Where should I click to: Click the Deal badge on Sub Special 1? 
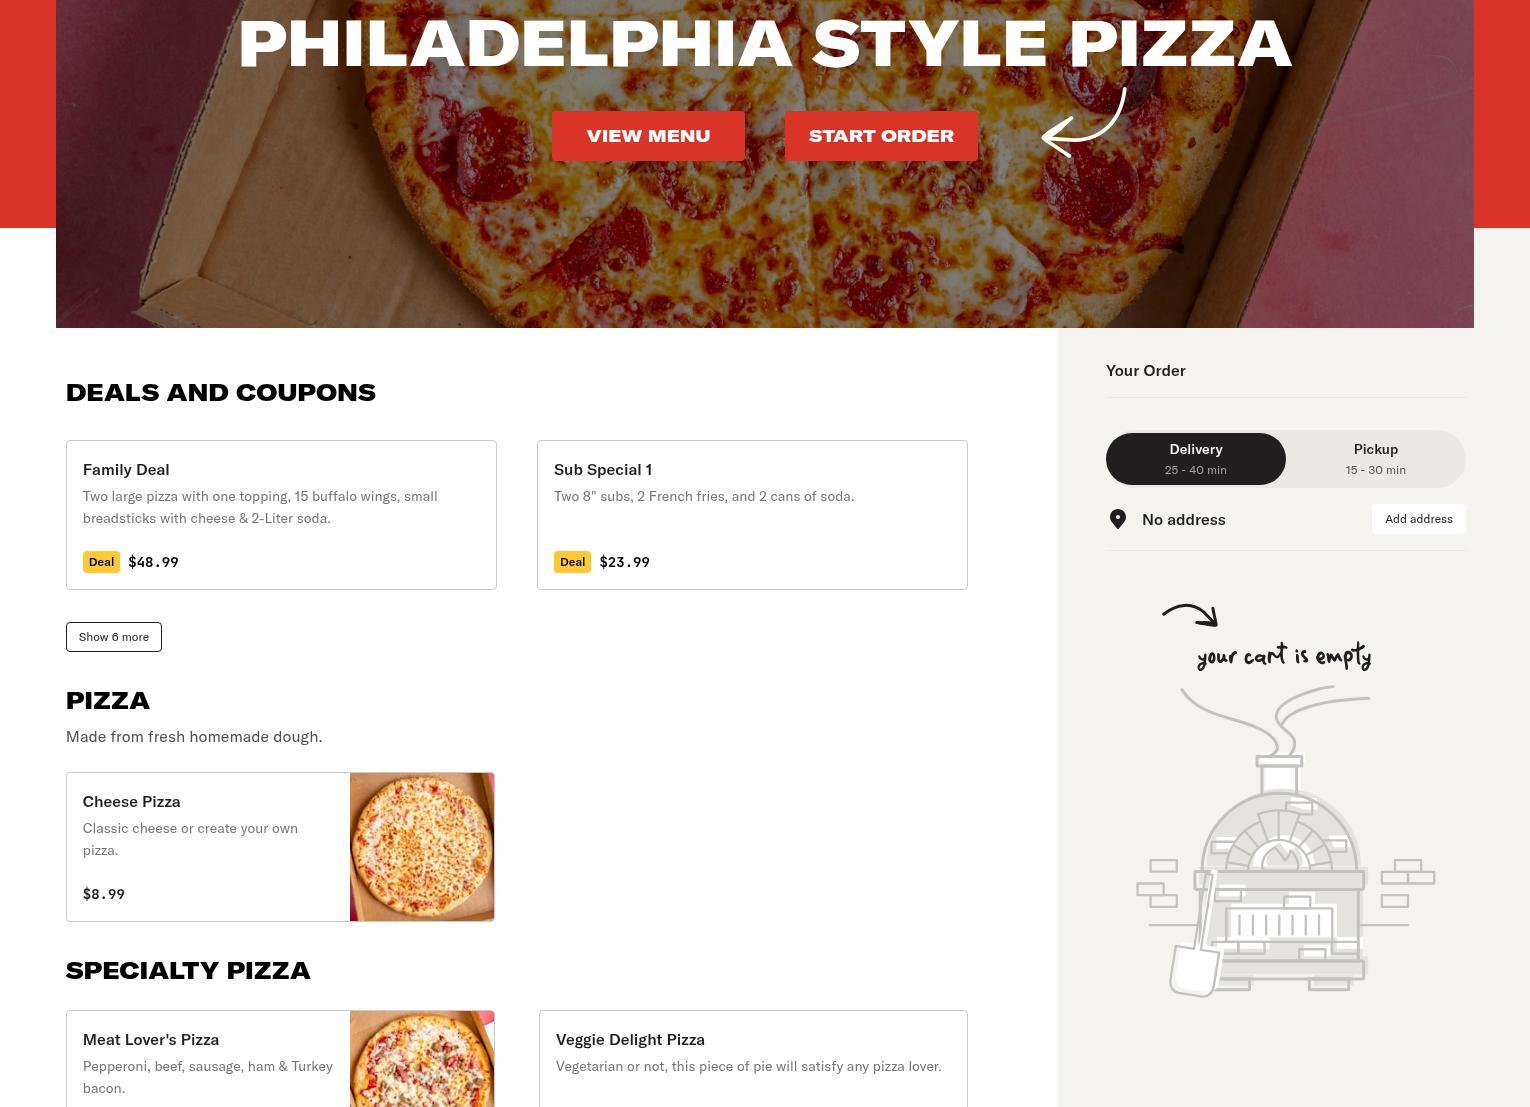[572, 562]
